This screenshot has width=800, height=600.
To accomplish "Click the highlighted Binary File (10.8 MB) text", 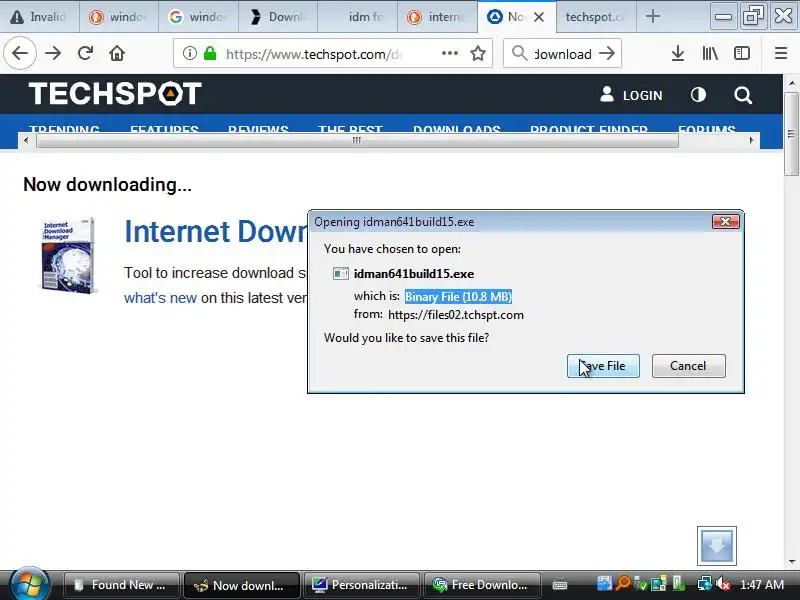I will coord(458,297).
